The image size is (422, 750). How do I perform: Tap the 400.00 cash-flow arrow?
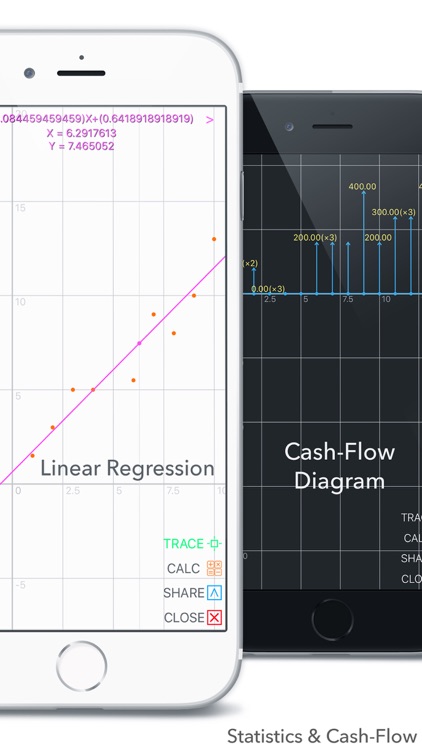tap(364, 242)
